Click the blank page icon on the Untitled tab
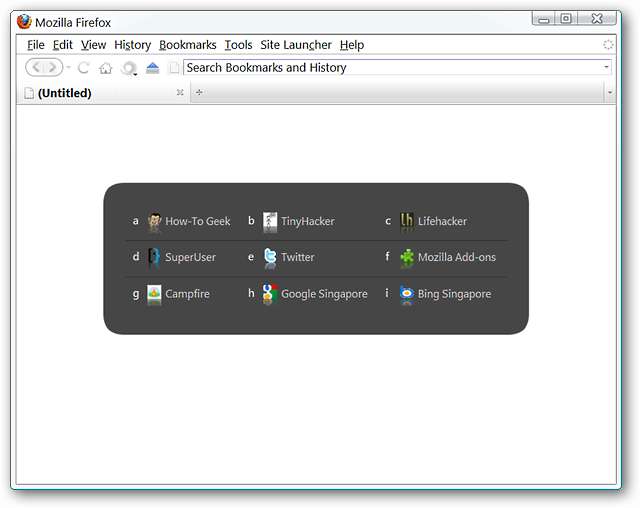This screenshot has width=640, height=508. (29, 93)
